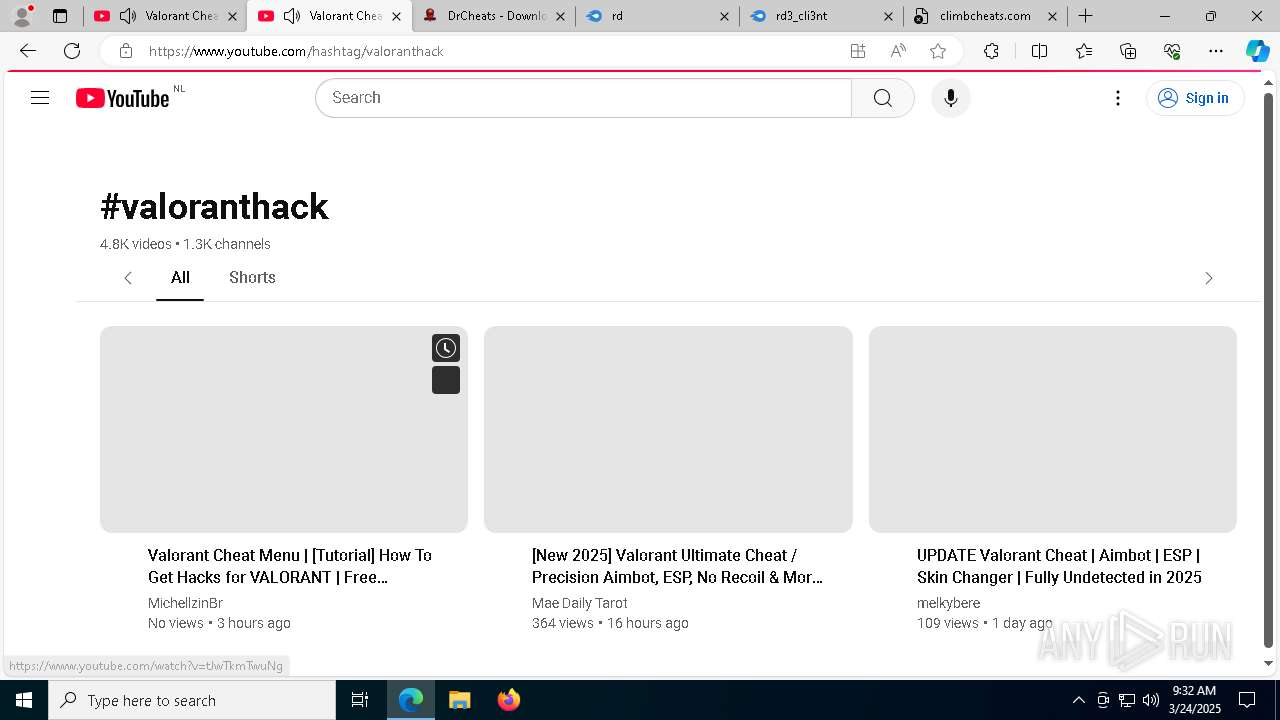Open Mae Daily Tarot channel link
Screen dimensions: 1280x720
(580, 603)
